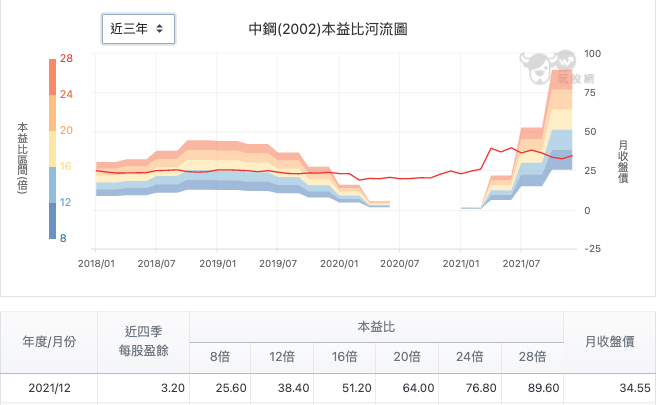Image resolution: width=656 pixels, height=405 pixels.
Task: Click the 年度/月份 column header
Action: [x=49, y=342]
